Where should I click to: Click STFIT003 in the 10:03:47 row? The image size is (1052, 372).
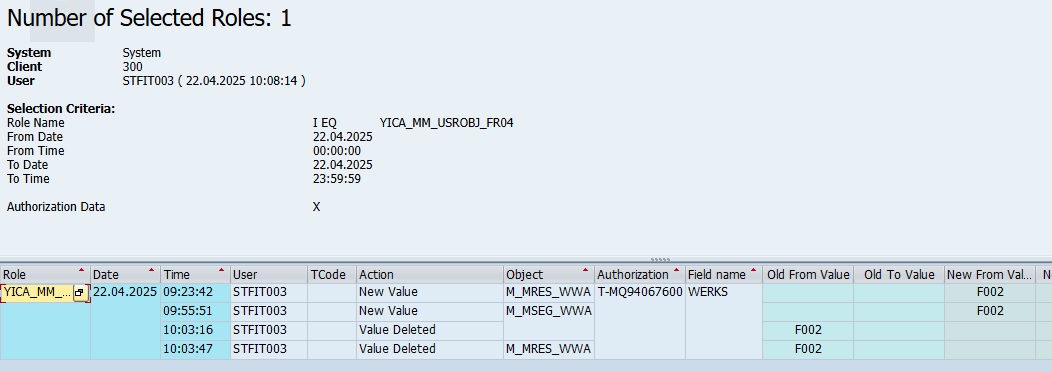[268, 348]
